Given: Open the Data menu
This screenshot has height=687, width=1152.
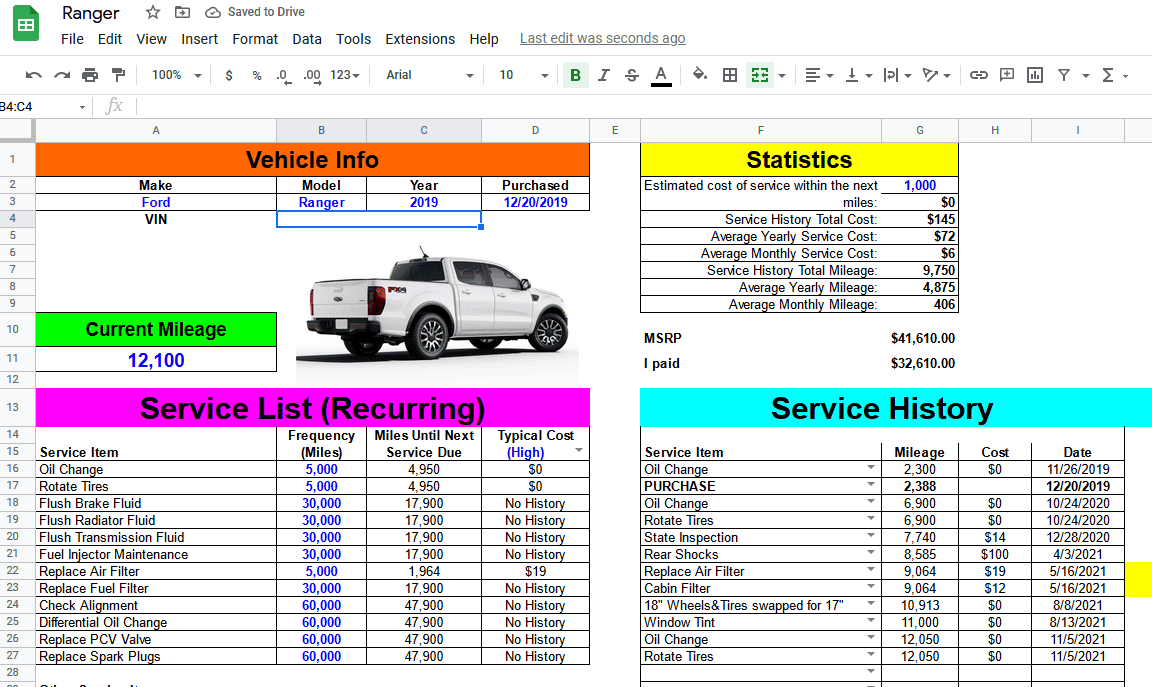Looking at the screenshot, I should coord(306,39).
